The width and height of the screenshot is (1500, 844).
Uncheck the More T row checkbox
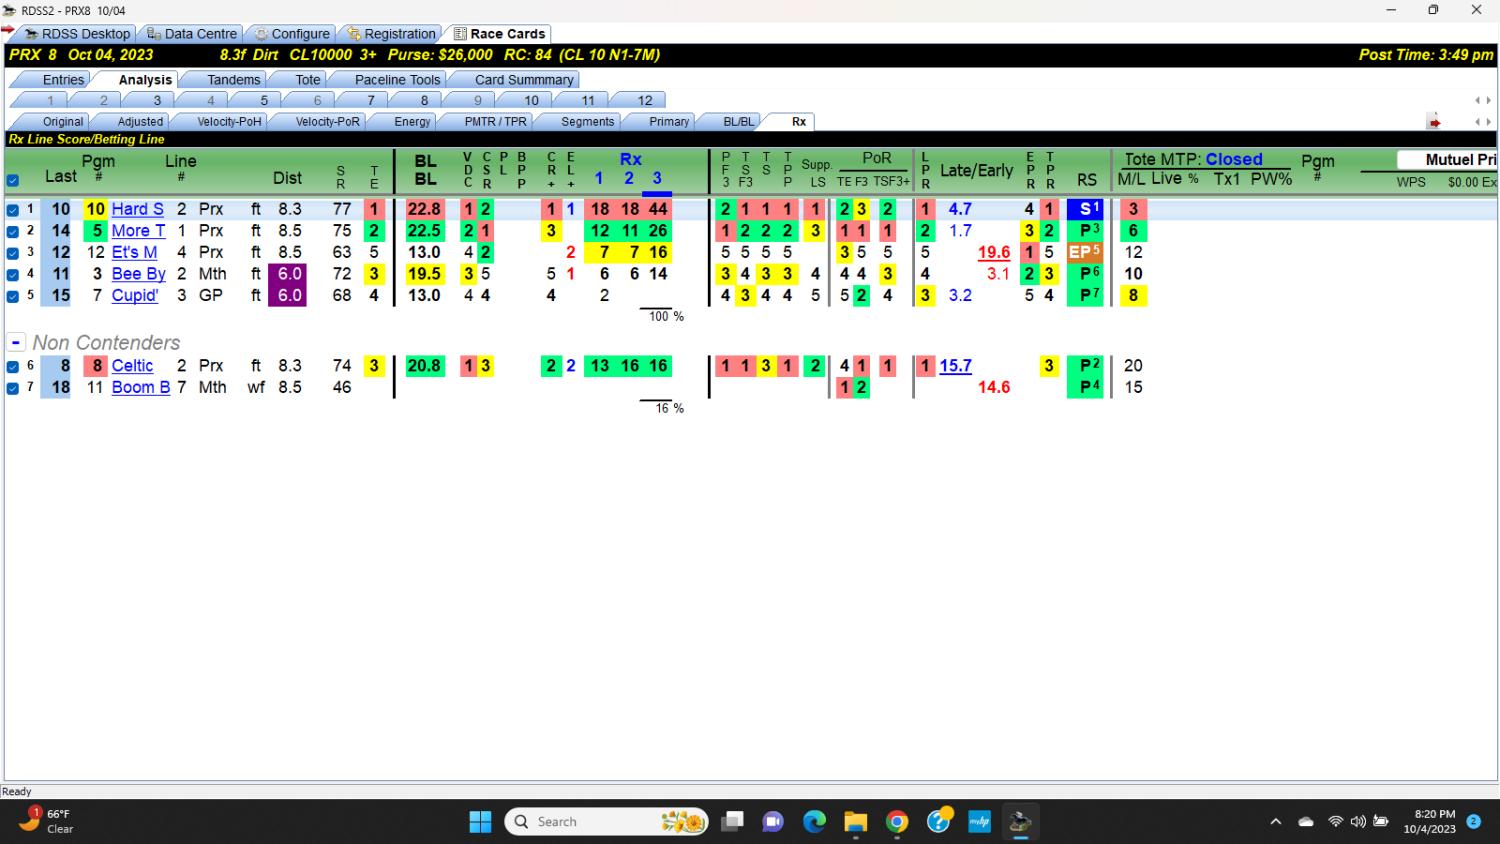[13, 232]
